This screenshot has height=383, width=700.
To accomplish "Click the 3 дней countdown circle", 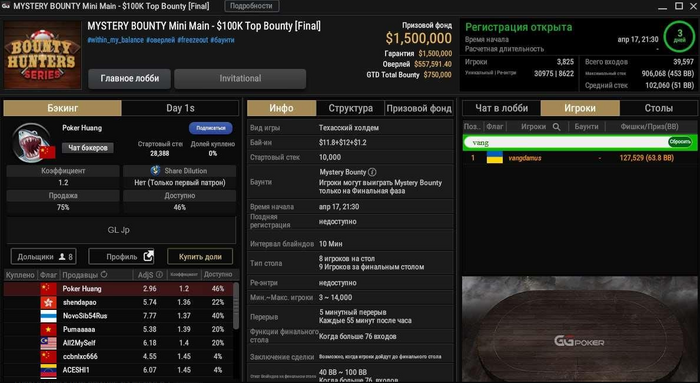I will pyautogui.click(x=679, y=36).
